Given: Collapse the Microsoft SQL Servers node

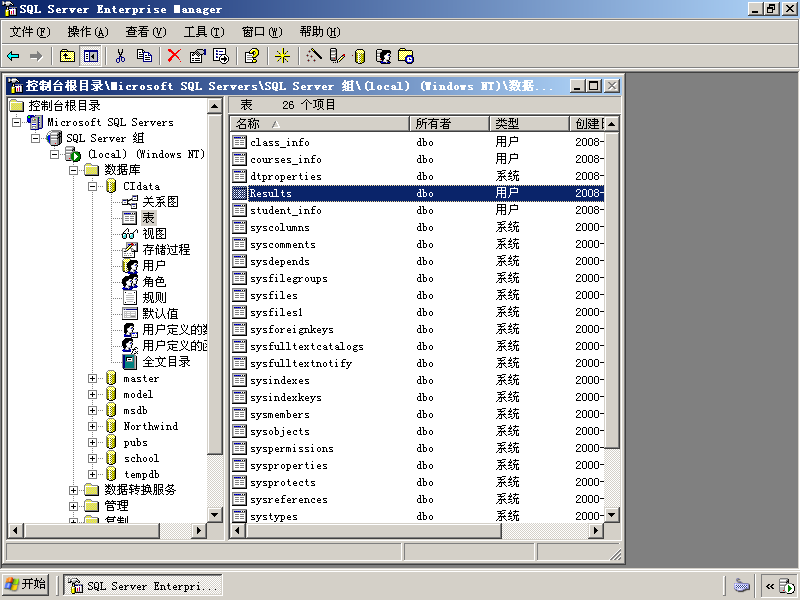Looking at the screenshot, I should [16, 122].
